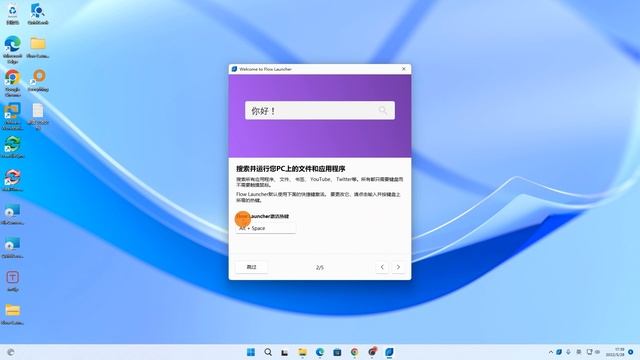
Task: Select the desktop icon with red circular arrows
Action: (x=13, y=180)
